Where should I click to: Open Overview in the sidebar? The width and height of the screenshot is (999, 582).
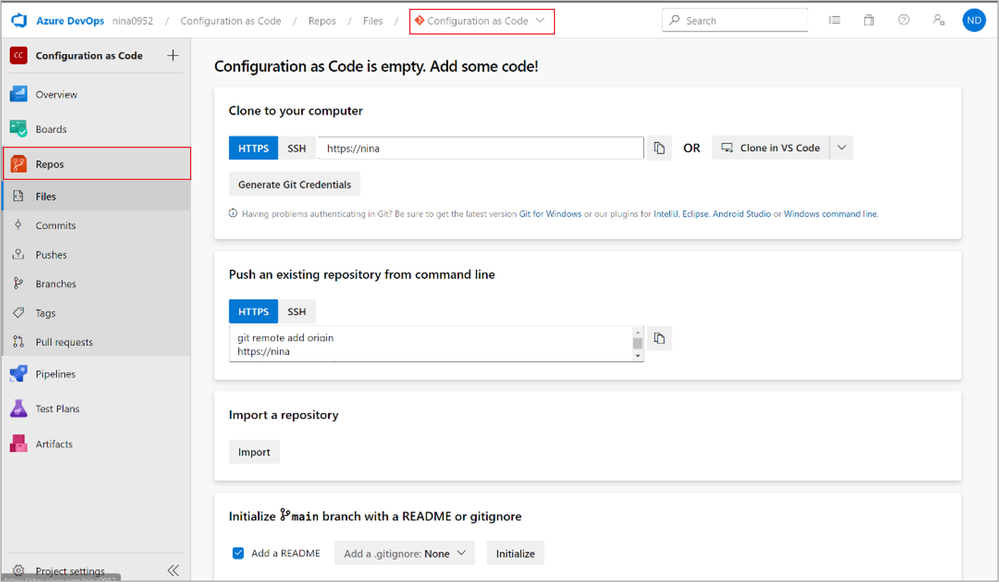click(x=96, y=94)
